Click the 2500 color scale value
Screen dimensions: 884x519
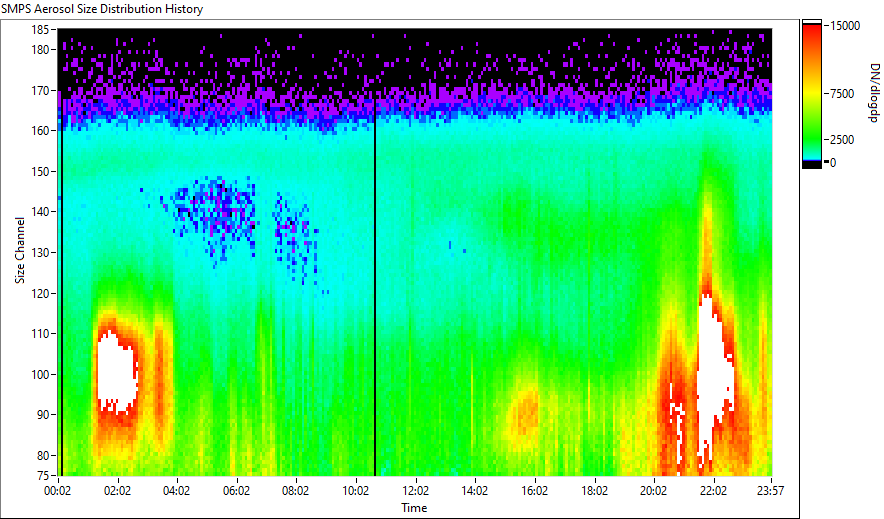point(842,140)
